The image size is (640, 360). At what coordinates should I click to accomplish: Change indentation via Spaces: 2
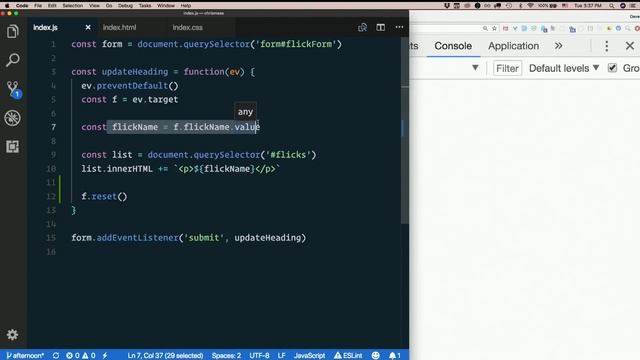[x=226, y=356]
